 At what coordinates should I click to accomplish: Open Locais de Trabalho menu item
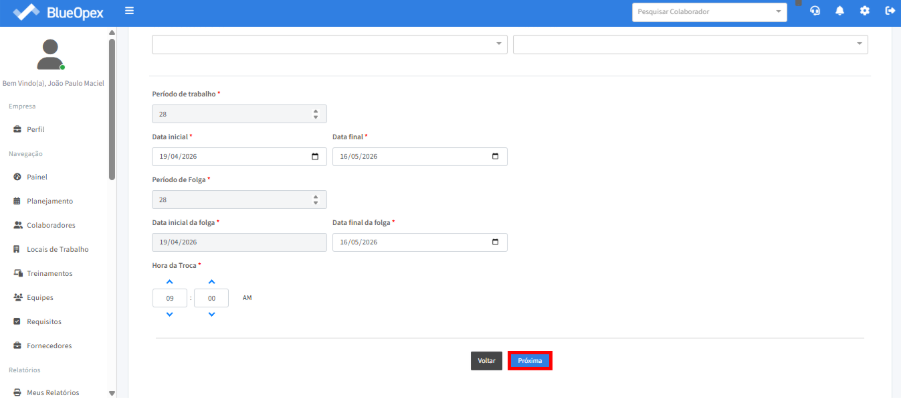[x=57, y=250]
